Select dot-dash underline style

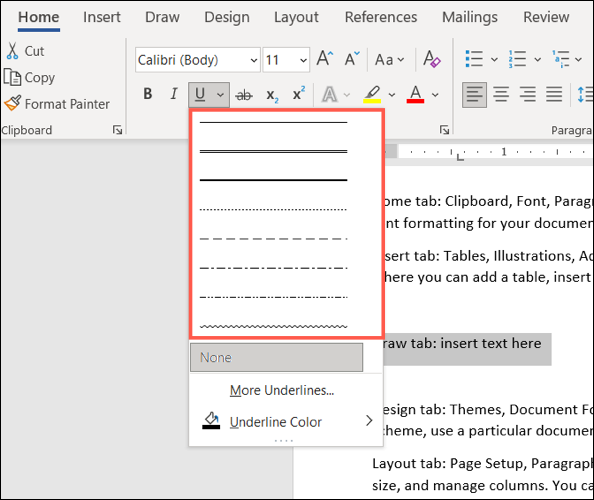click(274, 268)
